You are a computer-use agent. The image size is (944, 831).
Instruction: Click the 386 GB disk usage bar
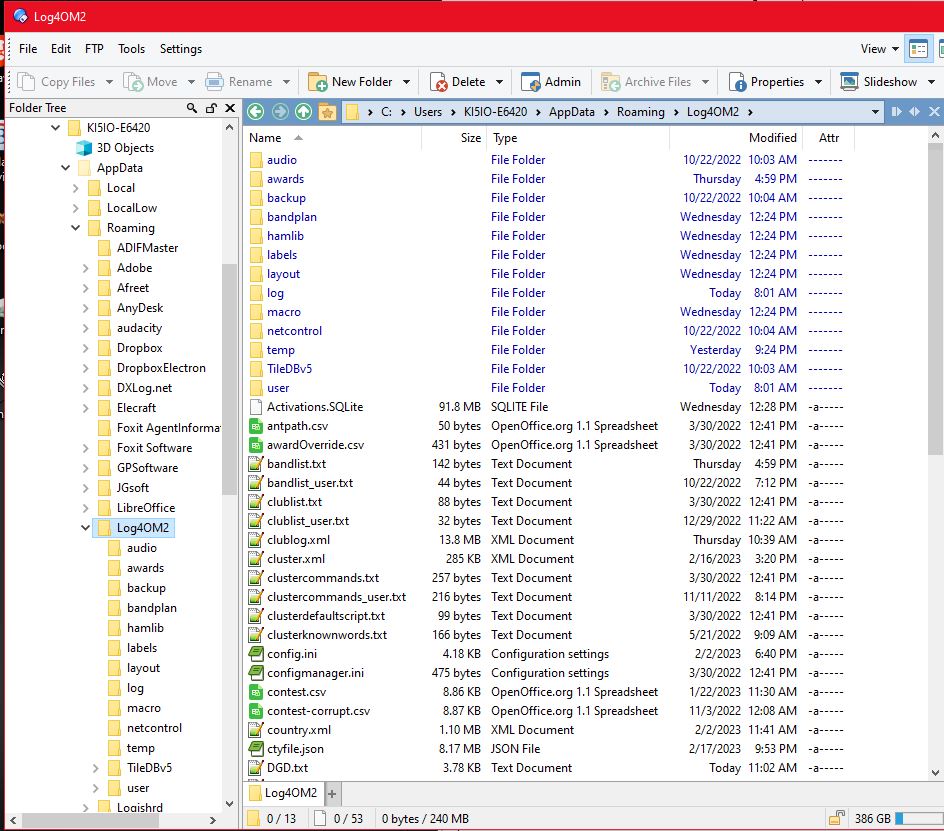919,818
